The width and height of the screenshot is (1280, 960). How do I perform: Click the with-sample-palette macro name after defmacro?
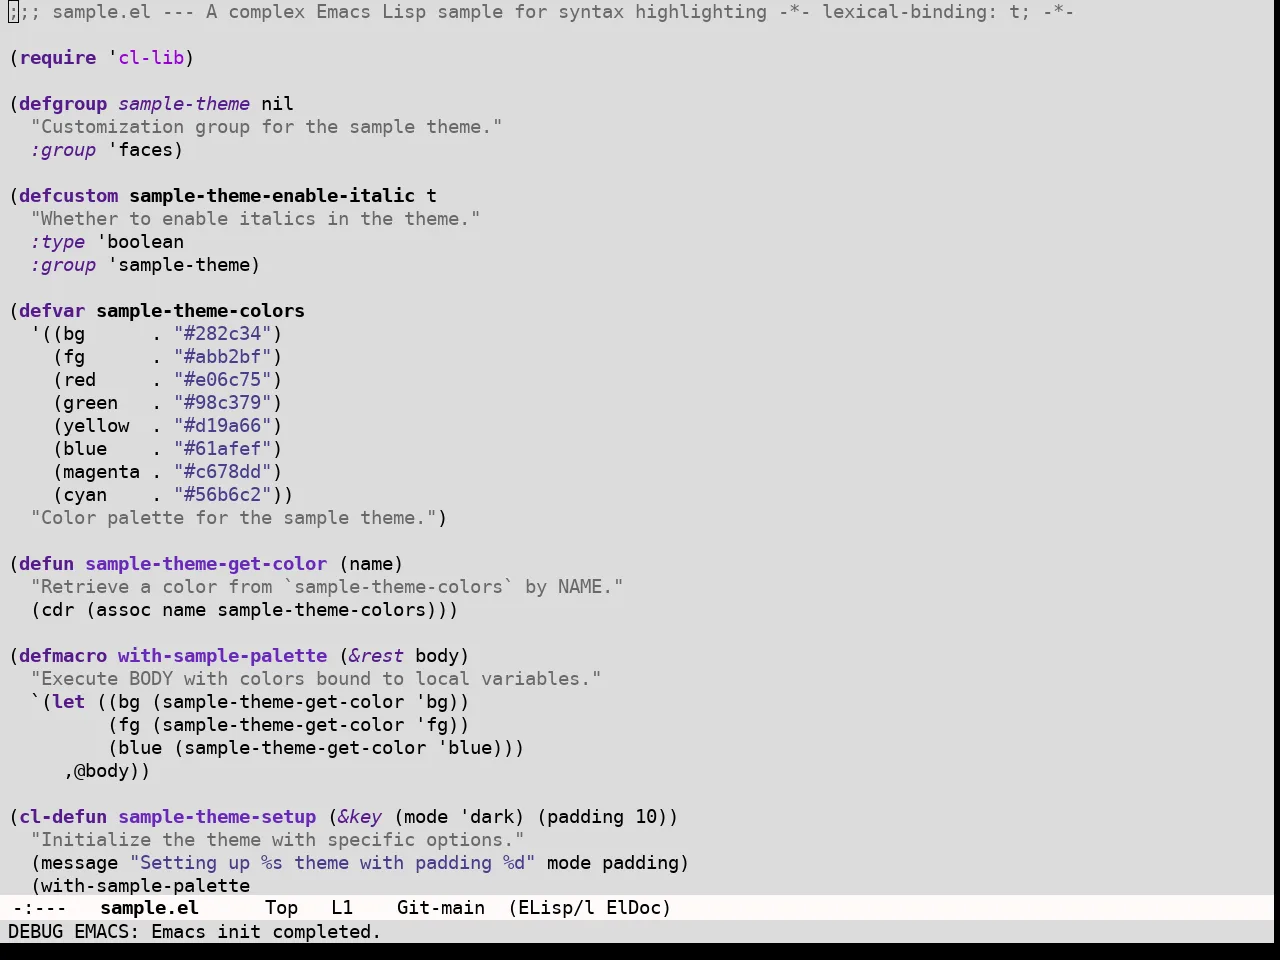(223, 656)
